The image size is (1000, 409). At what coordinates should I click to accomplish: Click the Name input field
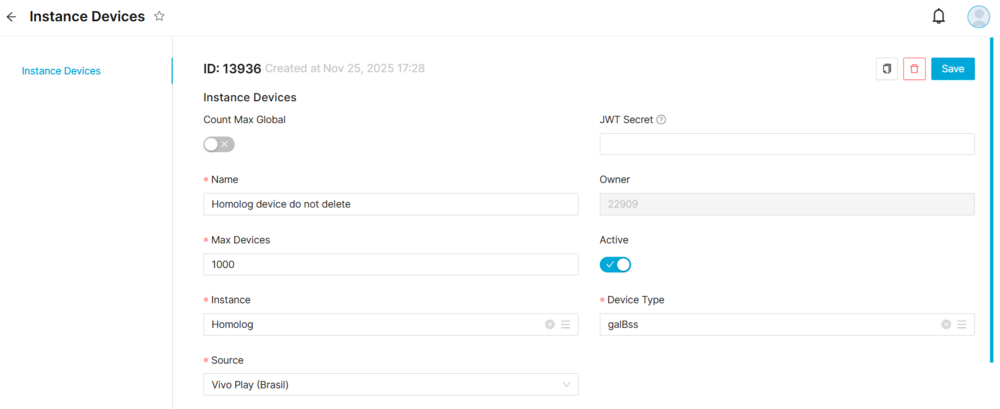390,204
